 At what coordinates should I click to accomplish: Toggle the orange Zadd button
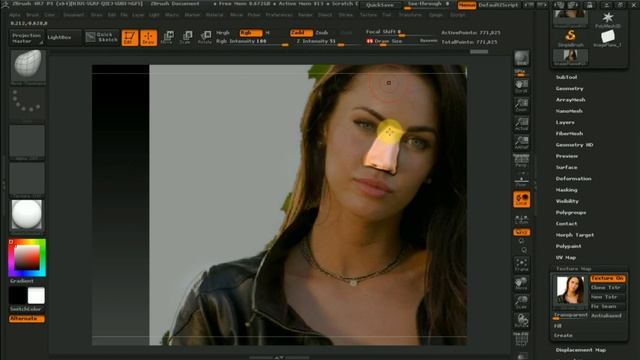pos(301,33)
